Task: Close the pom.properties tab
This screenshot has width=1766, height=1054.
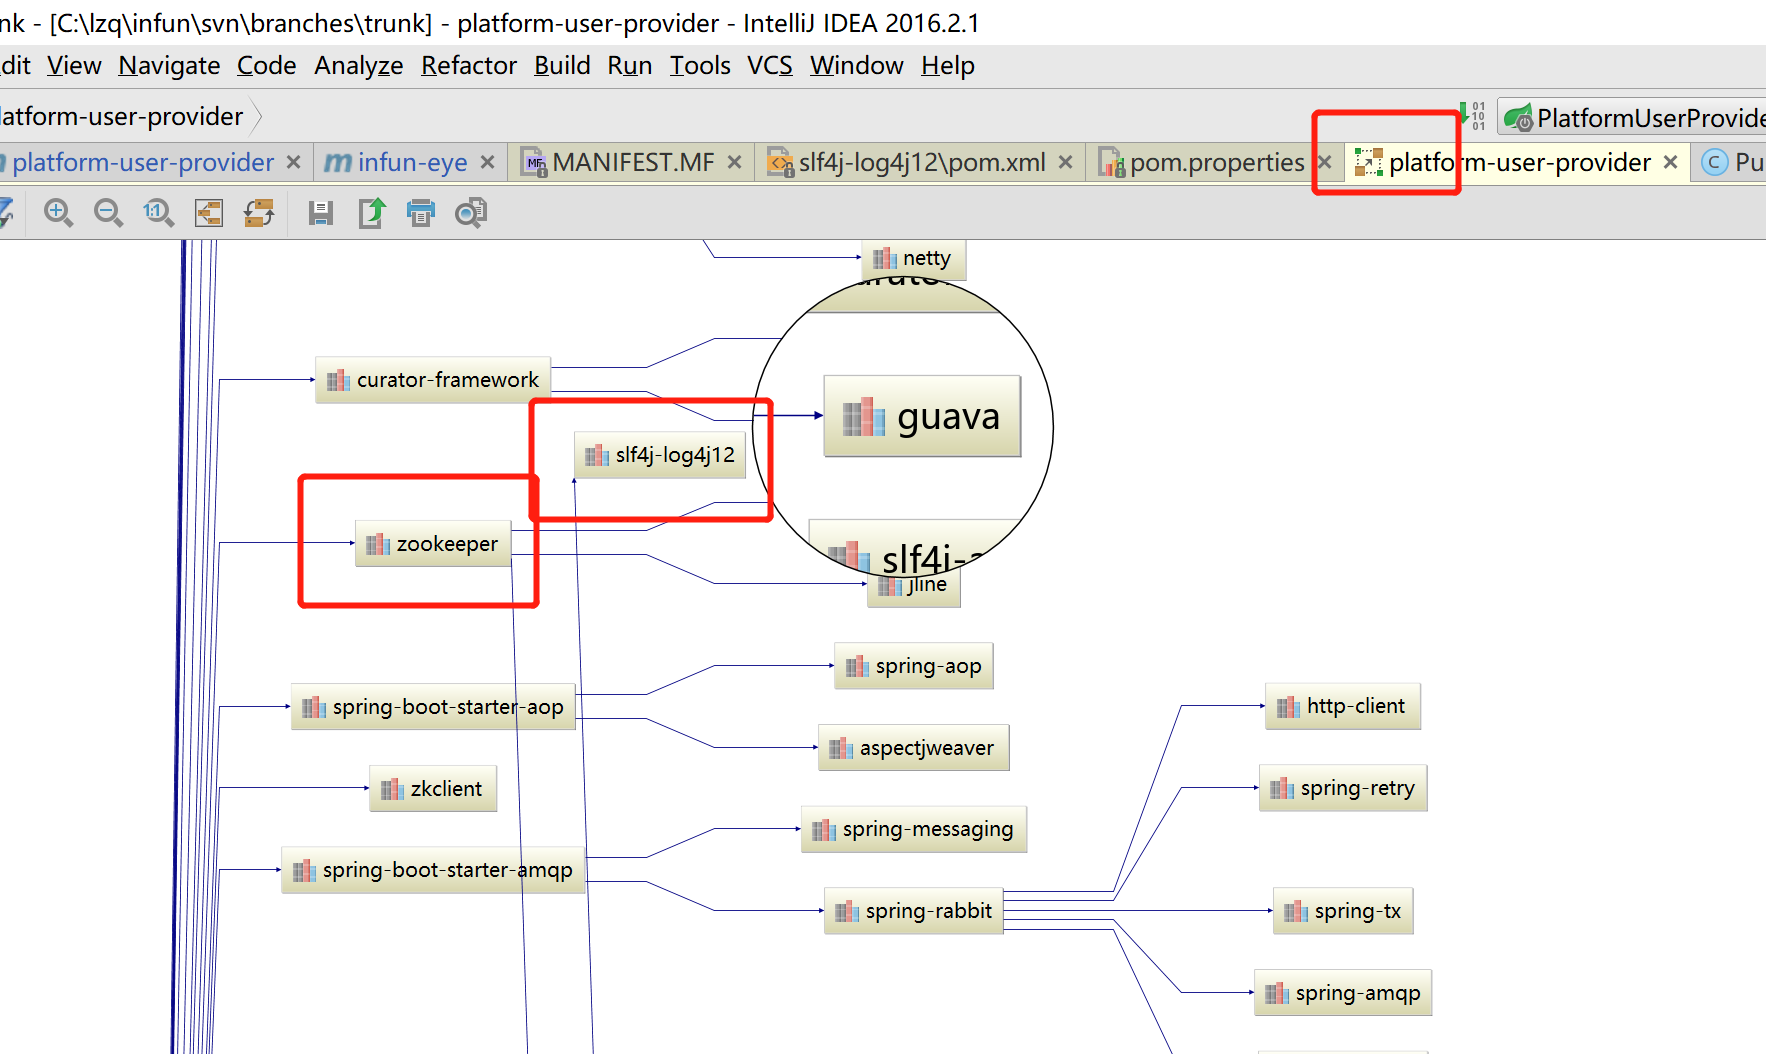Action: click(1324, 162)
